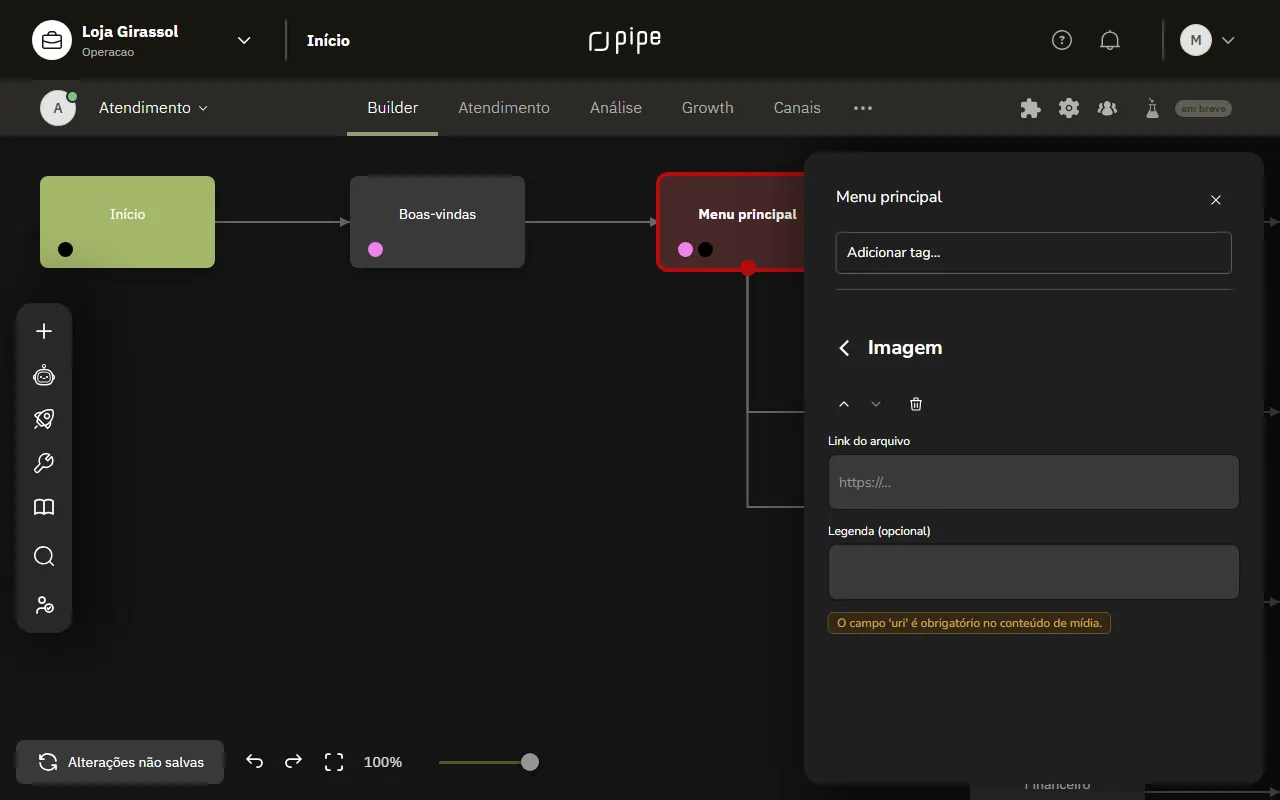Viewport: 1280px width, 800px height.
Task: Move Imagem content down with the arrow
Action: (x=876, y=404)
